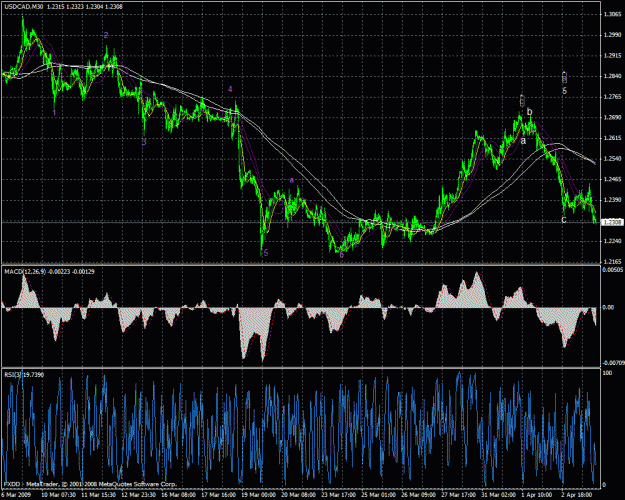Click the -0.00709 MACD scale value
625x500 pixels.
click(x=613, y=363)
